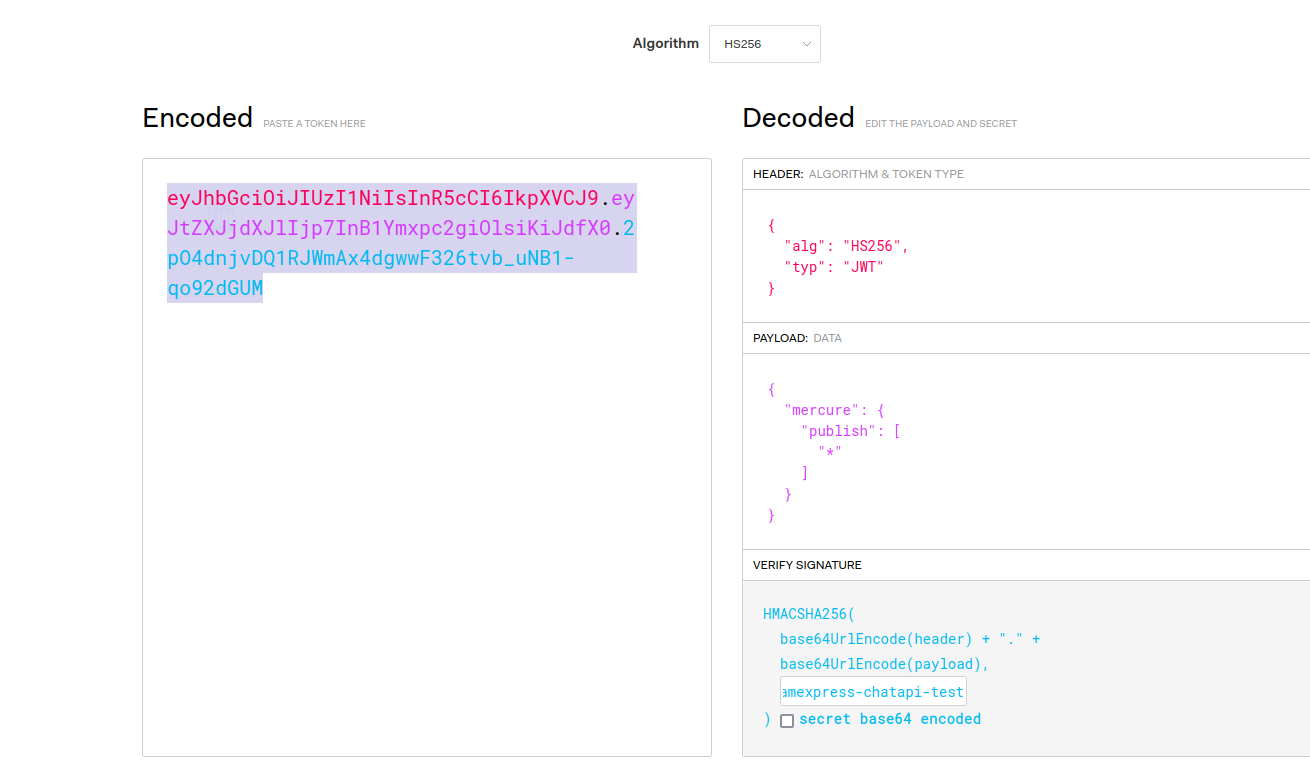Enable the secret base64 encoded checkbox
The height and width of the screenshot is (773, 1310).
[x=787, y=720]
